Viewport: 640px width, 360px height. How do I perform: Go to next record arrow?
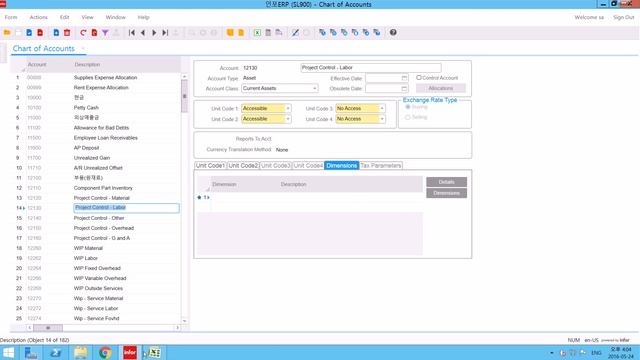click(154, 33)
